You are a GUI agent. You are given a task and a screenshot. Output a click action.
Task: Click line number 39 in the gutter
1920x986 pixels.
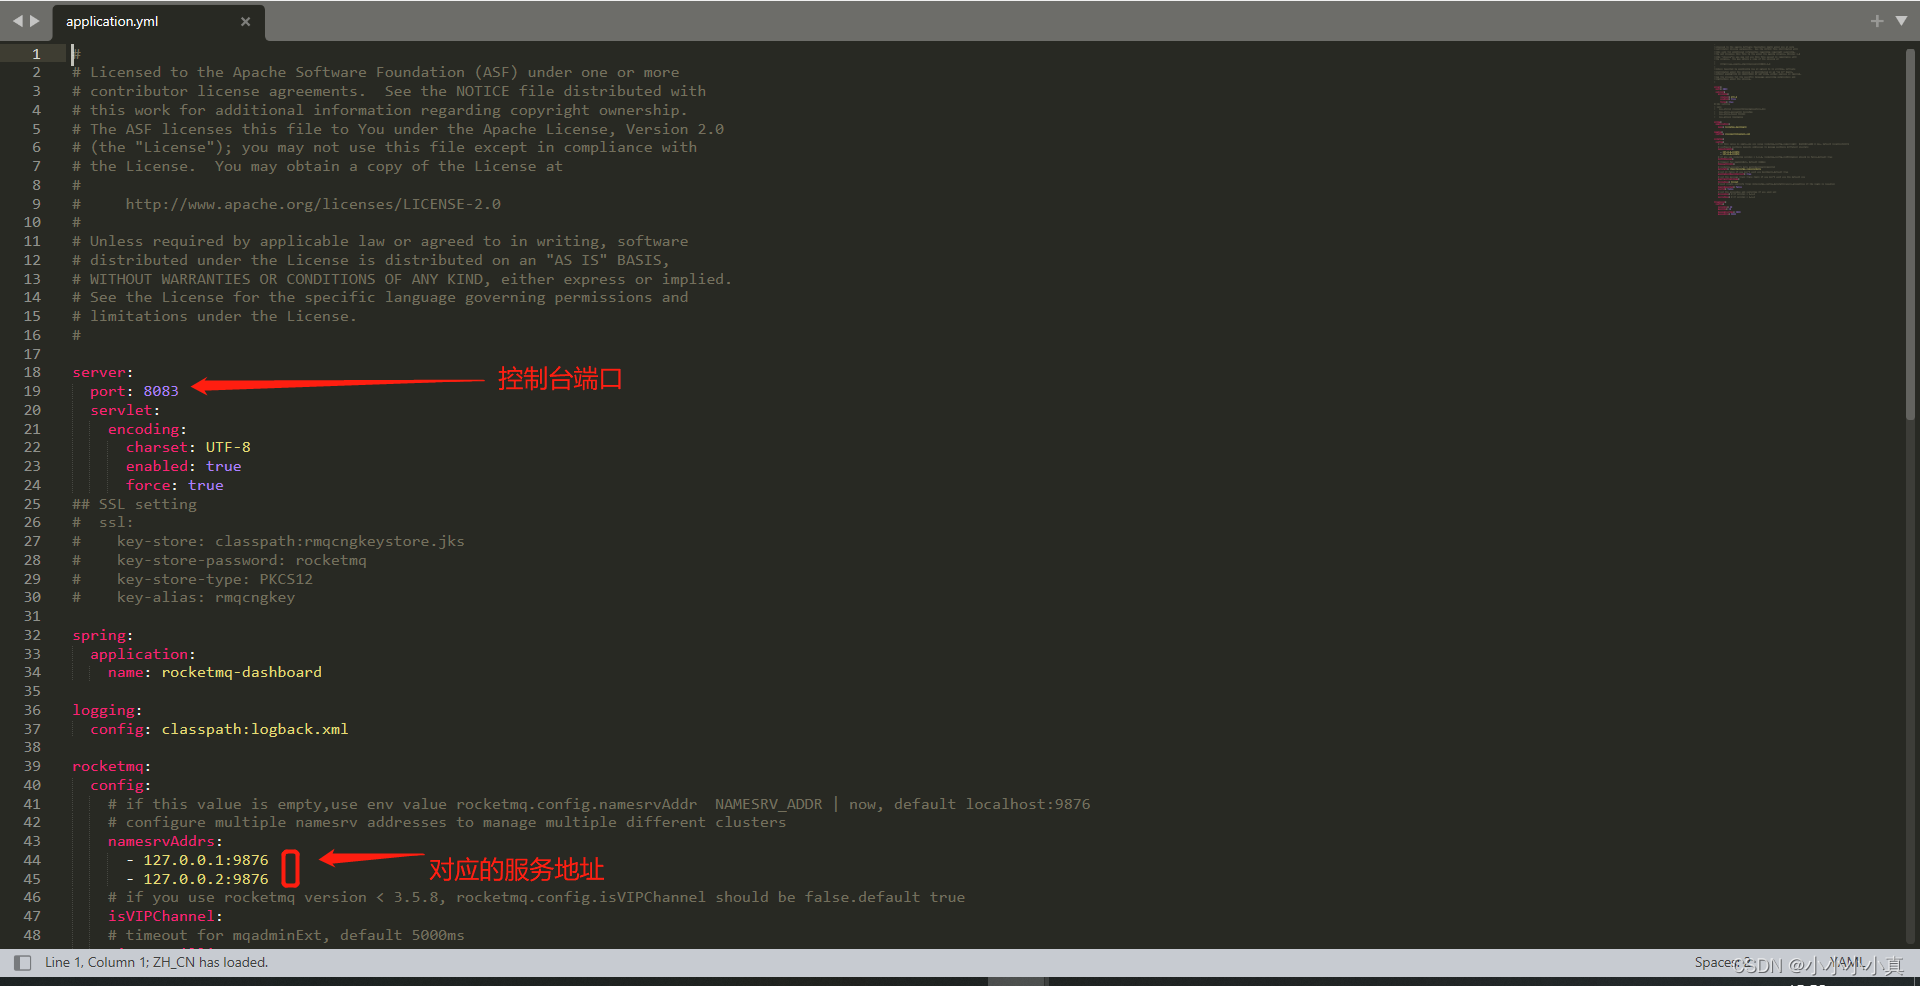pyautogui.click(x=32, y=766)
